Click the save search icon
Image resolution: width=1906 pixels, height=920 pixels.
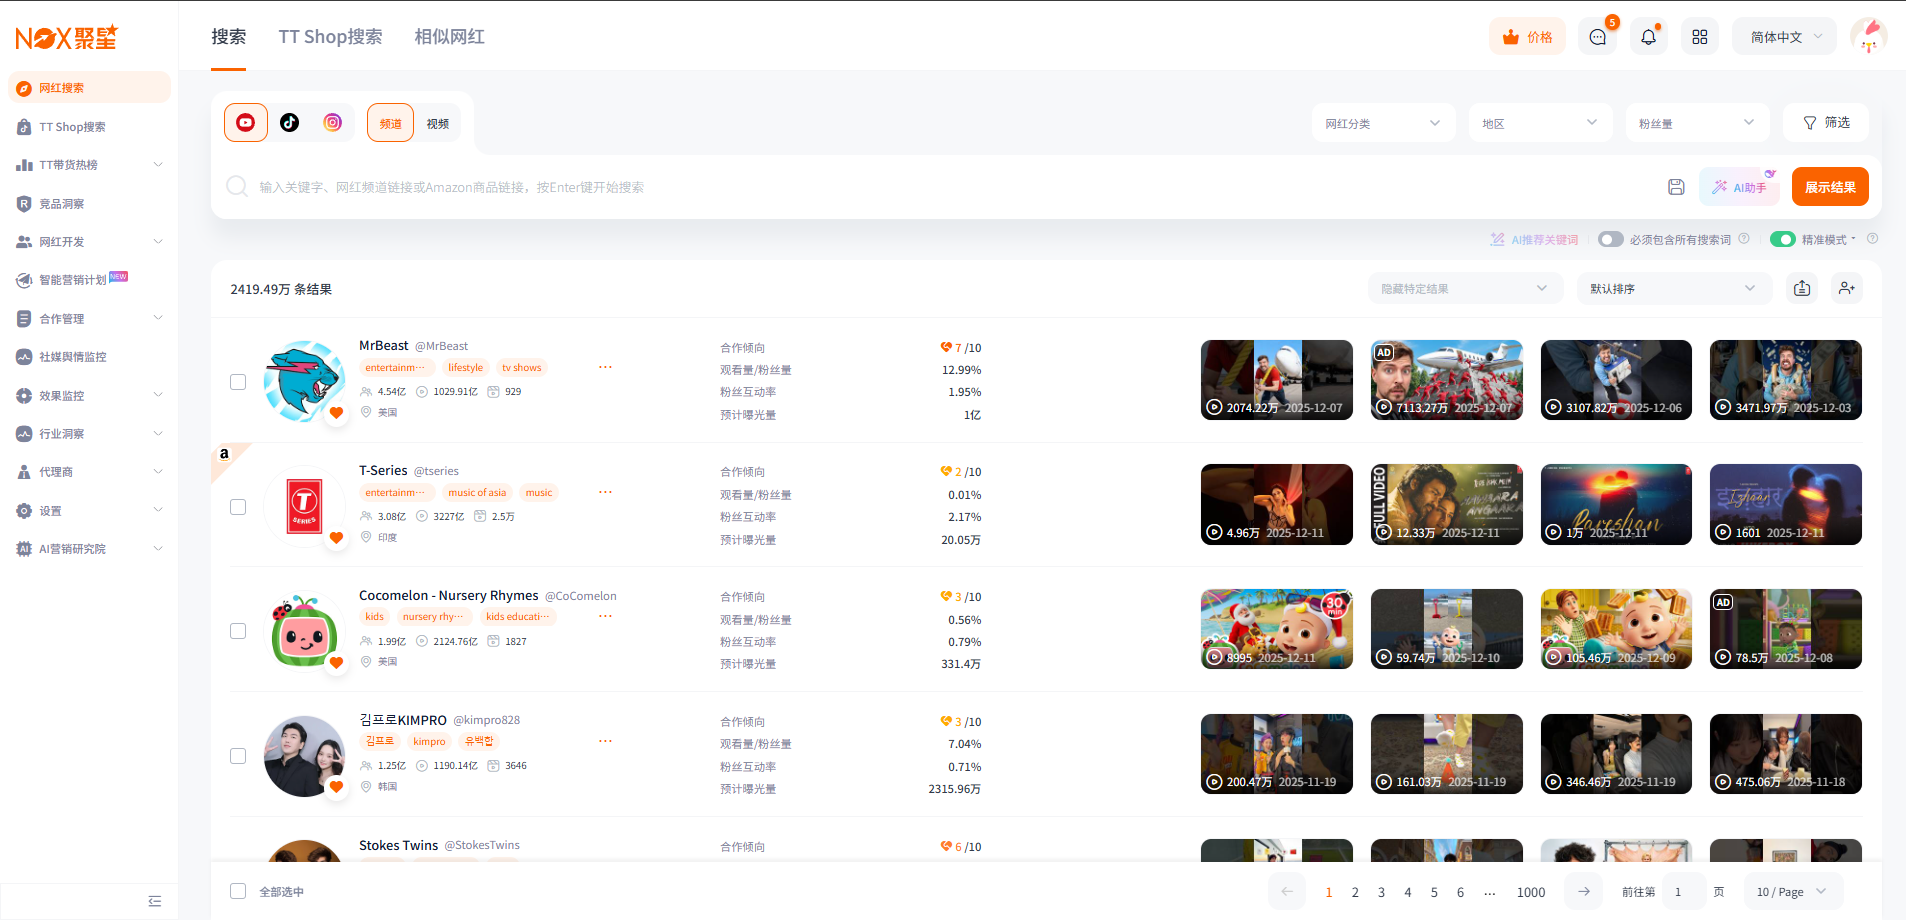coord(1676,187)
